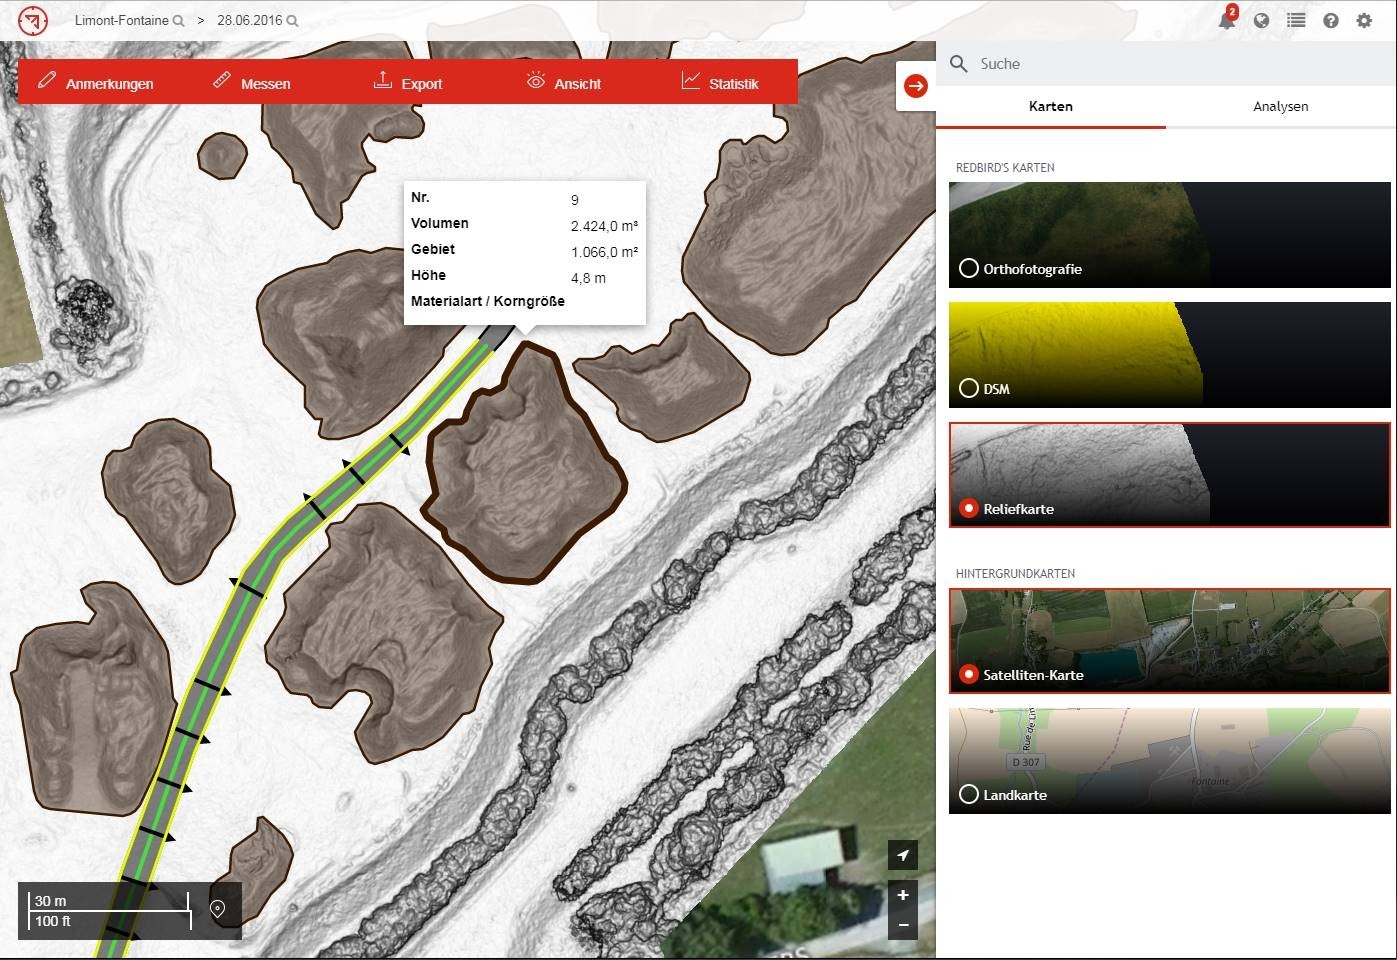Select the Landkarte radio button
Image resolution: width=1397 pixels, height=960 pixels.
click(x=968, y=794)
